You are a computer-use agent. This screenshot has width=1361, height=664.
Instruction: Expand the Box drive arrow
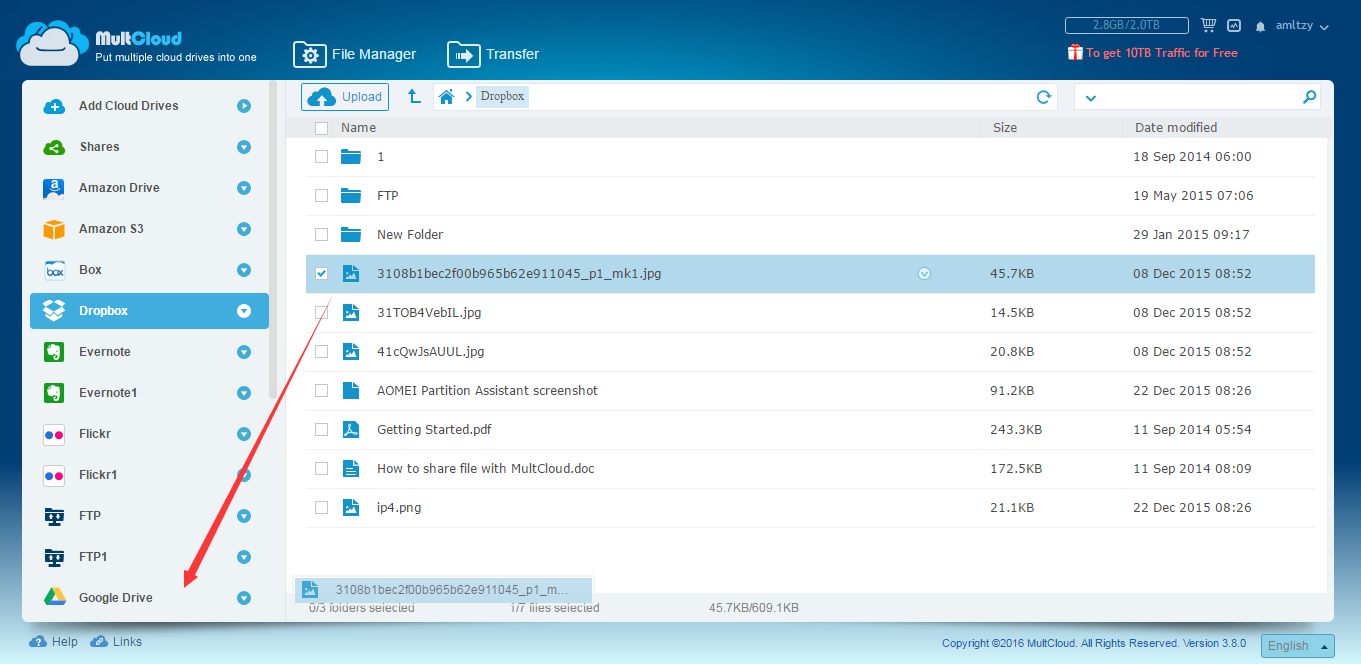tap(244, 270)
